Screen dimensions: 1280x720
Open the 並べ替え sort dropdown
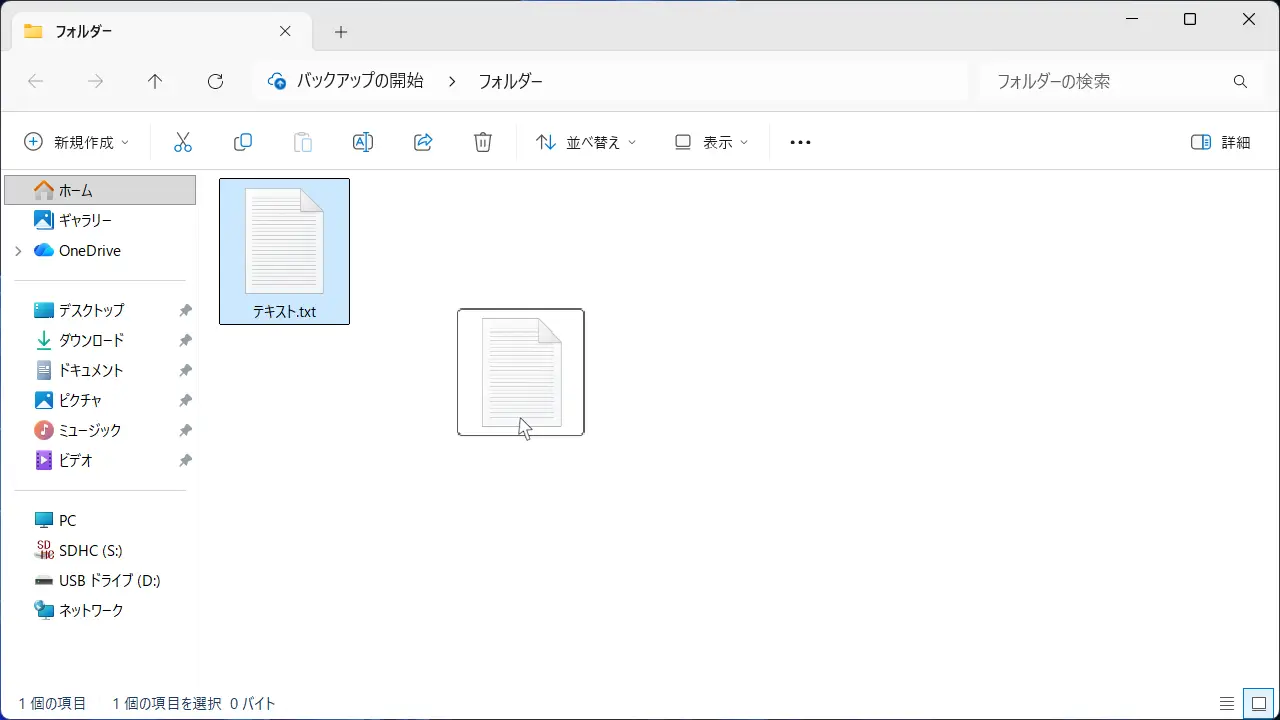click(x=586, y=142)
